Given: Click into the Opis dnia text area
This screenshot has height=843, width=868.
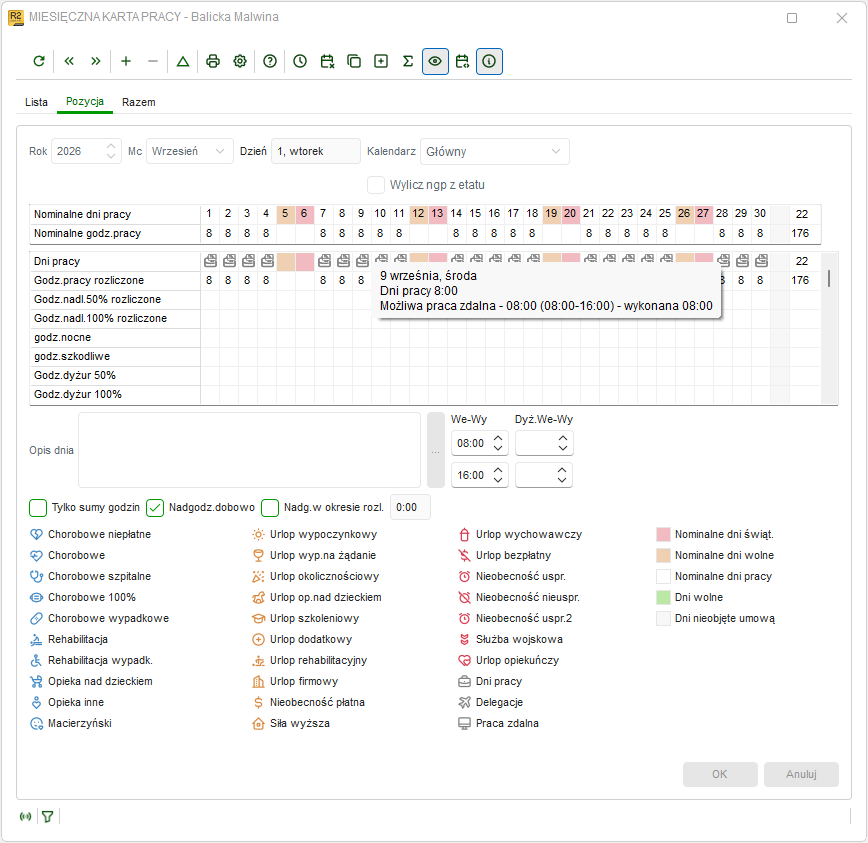Looking at the screenshot, I should click(249, 450).
